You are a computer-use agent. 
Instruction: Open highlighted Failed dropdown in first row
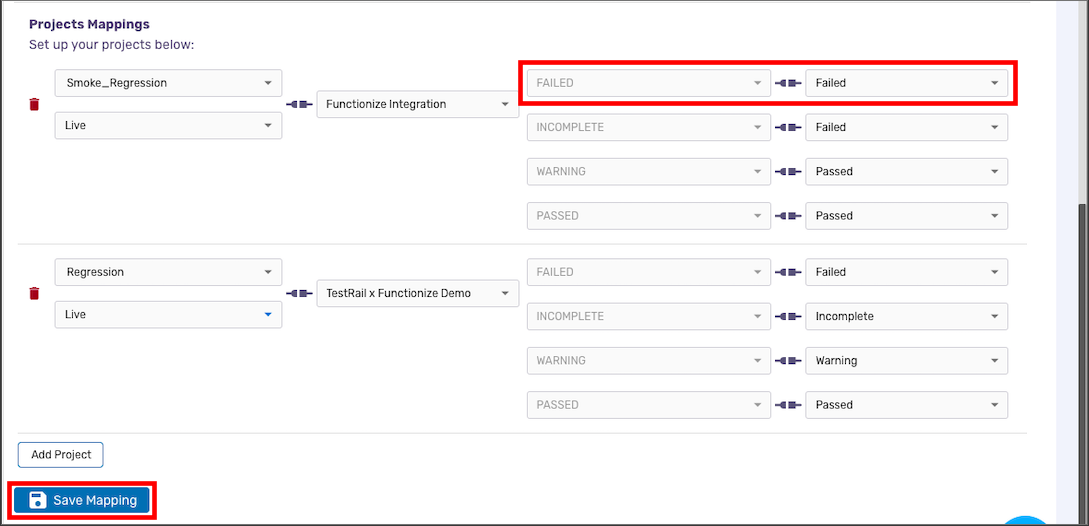coord(906,83)
